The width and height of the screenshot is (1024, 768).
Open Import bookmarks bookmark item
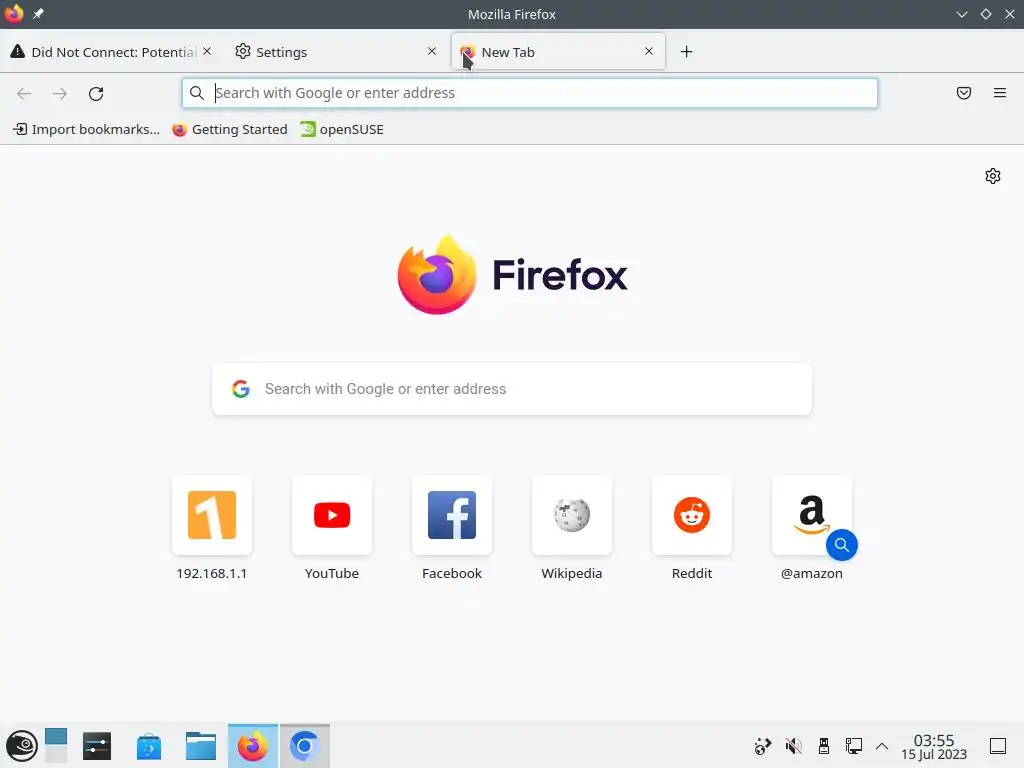tap(87, 129)
